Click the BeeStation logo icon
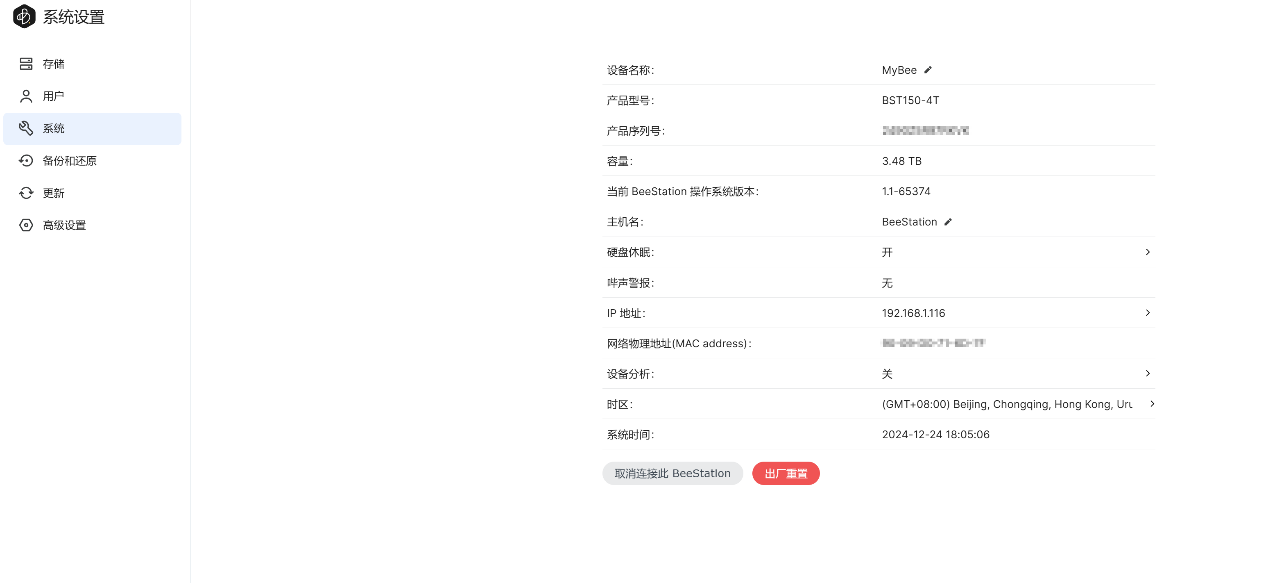1268x583 pixels. (24, 17)
